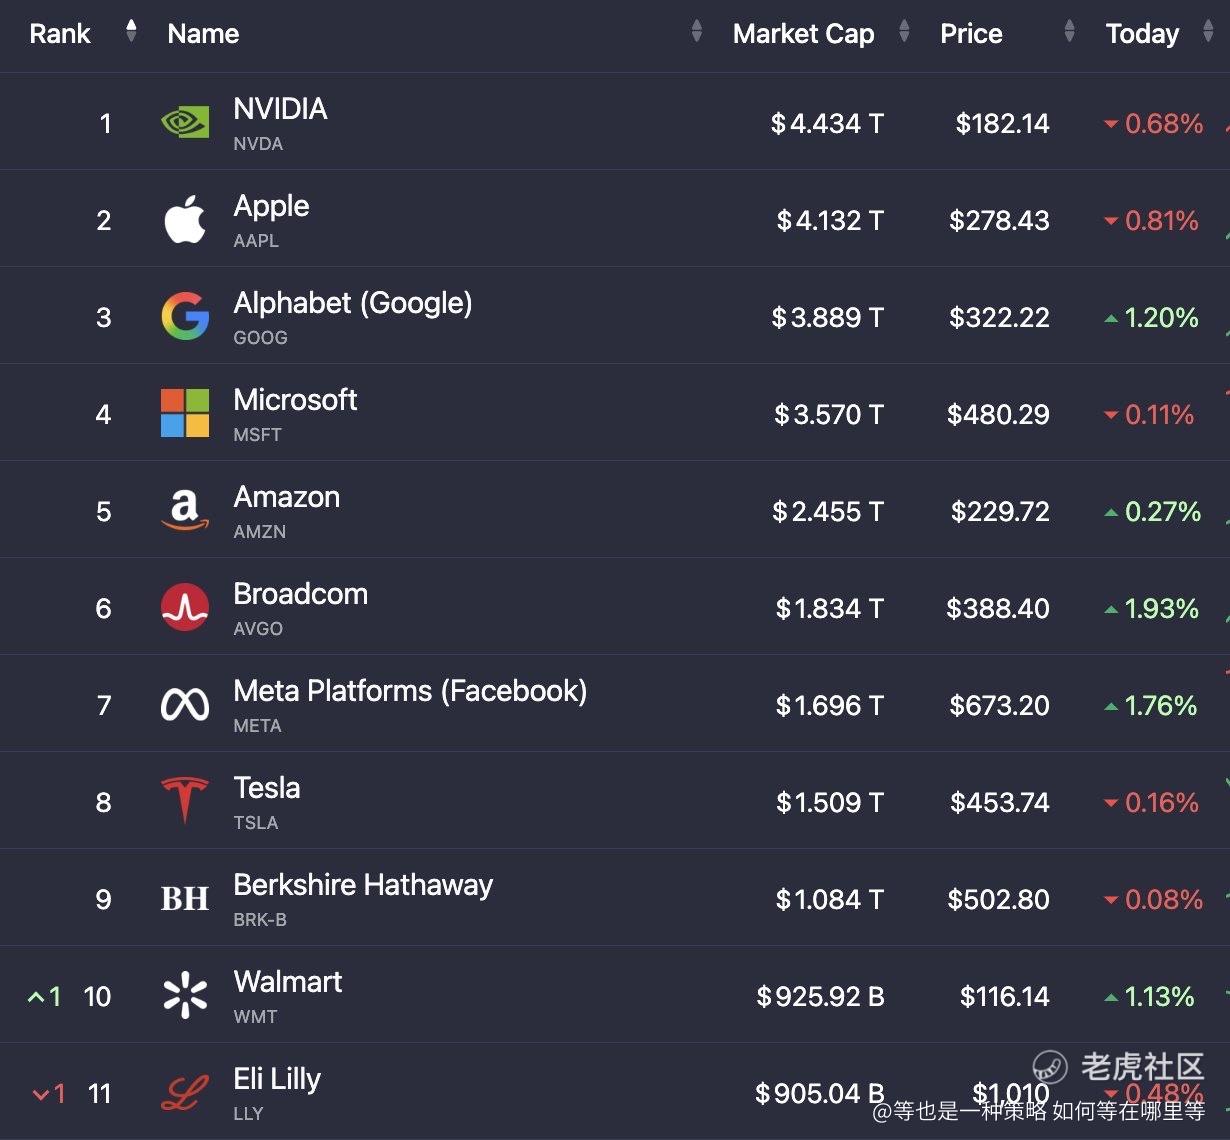Click the Meta infinity logo
Viewport: 1230px width, 1140px height.
[185, 705]
